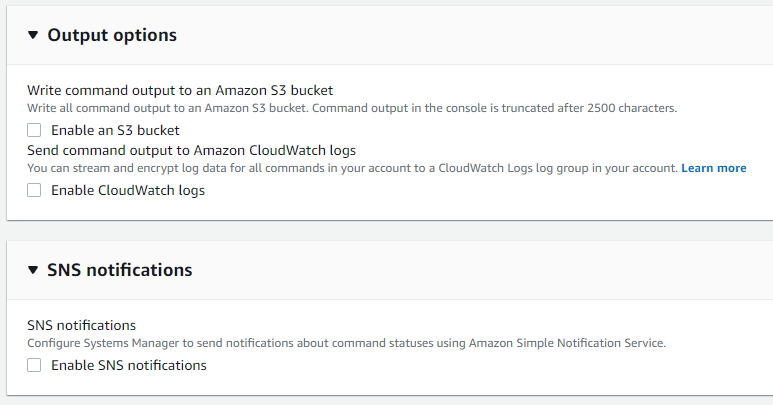Image resolution: width=773 pixels, height=405 pixels.
Task: Click the gray gap between the two panels
Action: [386, 231]
